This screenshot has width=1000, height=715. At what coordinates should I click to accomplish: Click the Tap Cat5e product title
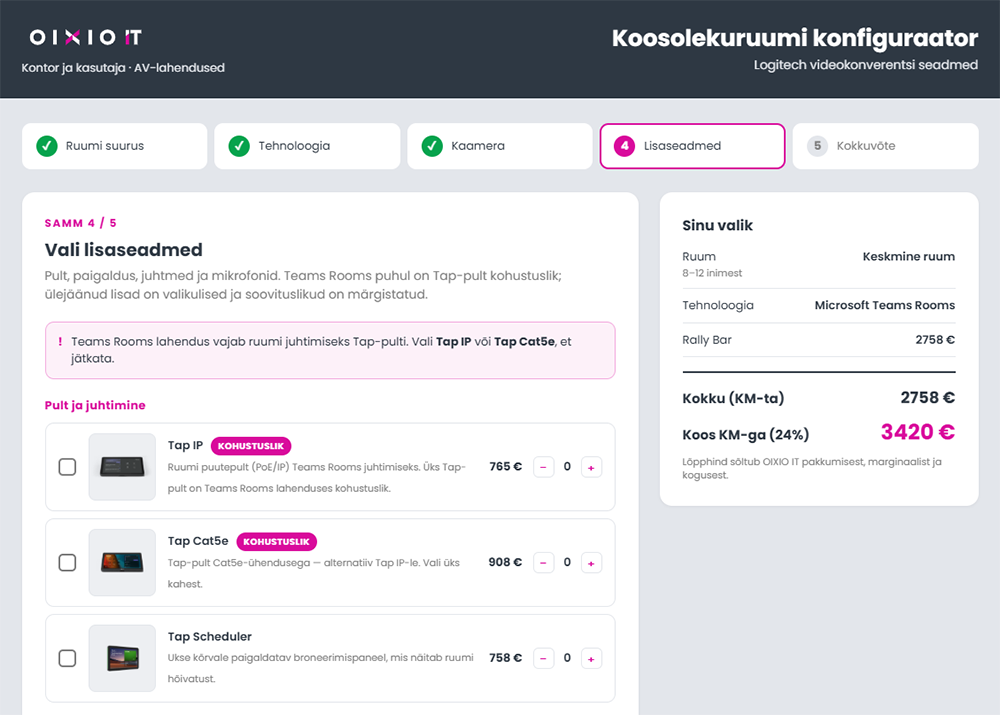tap(198, 541)
